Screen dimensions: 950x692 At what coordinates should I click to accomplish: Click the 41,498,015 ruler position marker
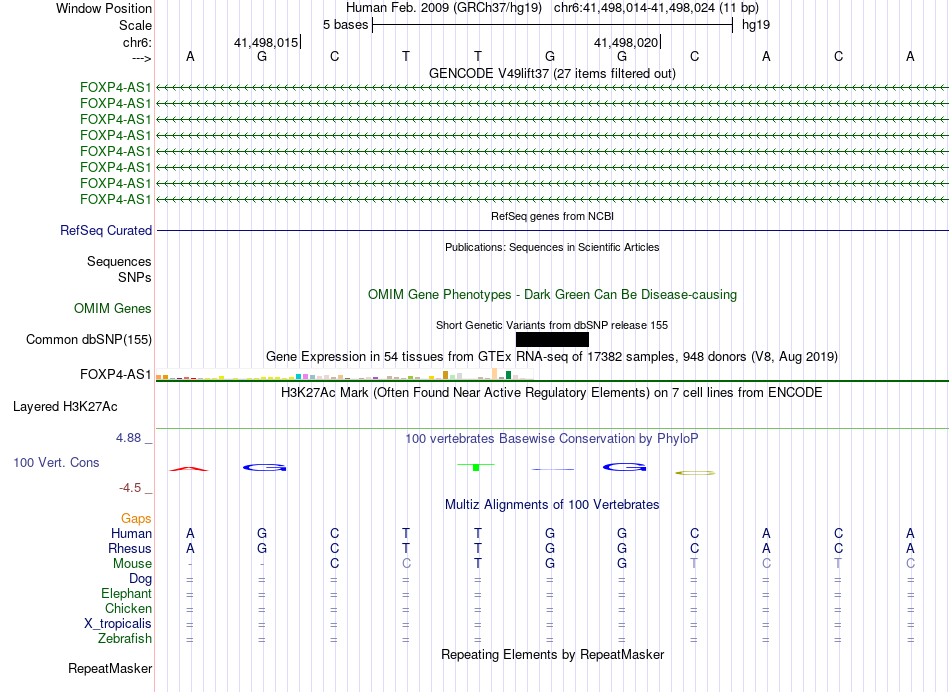[267, 42]
